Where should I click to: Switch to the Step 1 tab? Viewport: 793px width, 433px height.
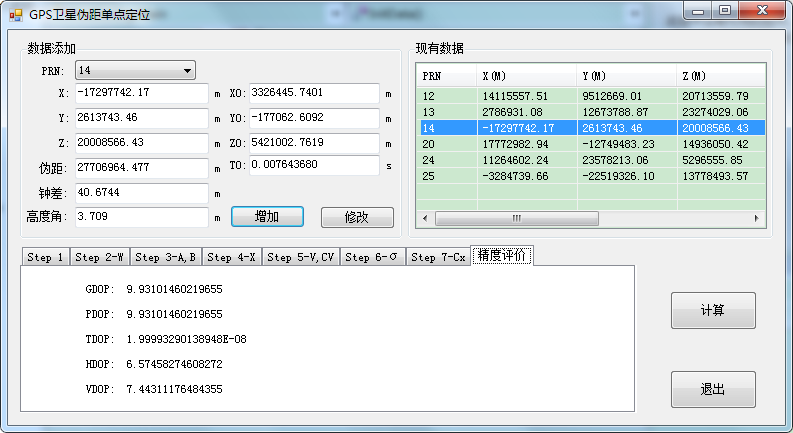click(x=46, y=257)
